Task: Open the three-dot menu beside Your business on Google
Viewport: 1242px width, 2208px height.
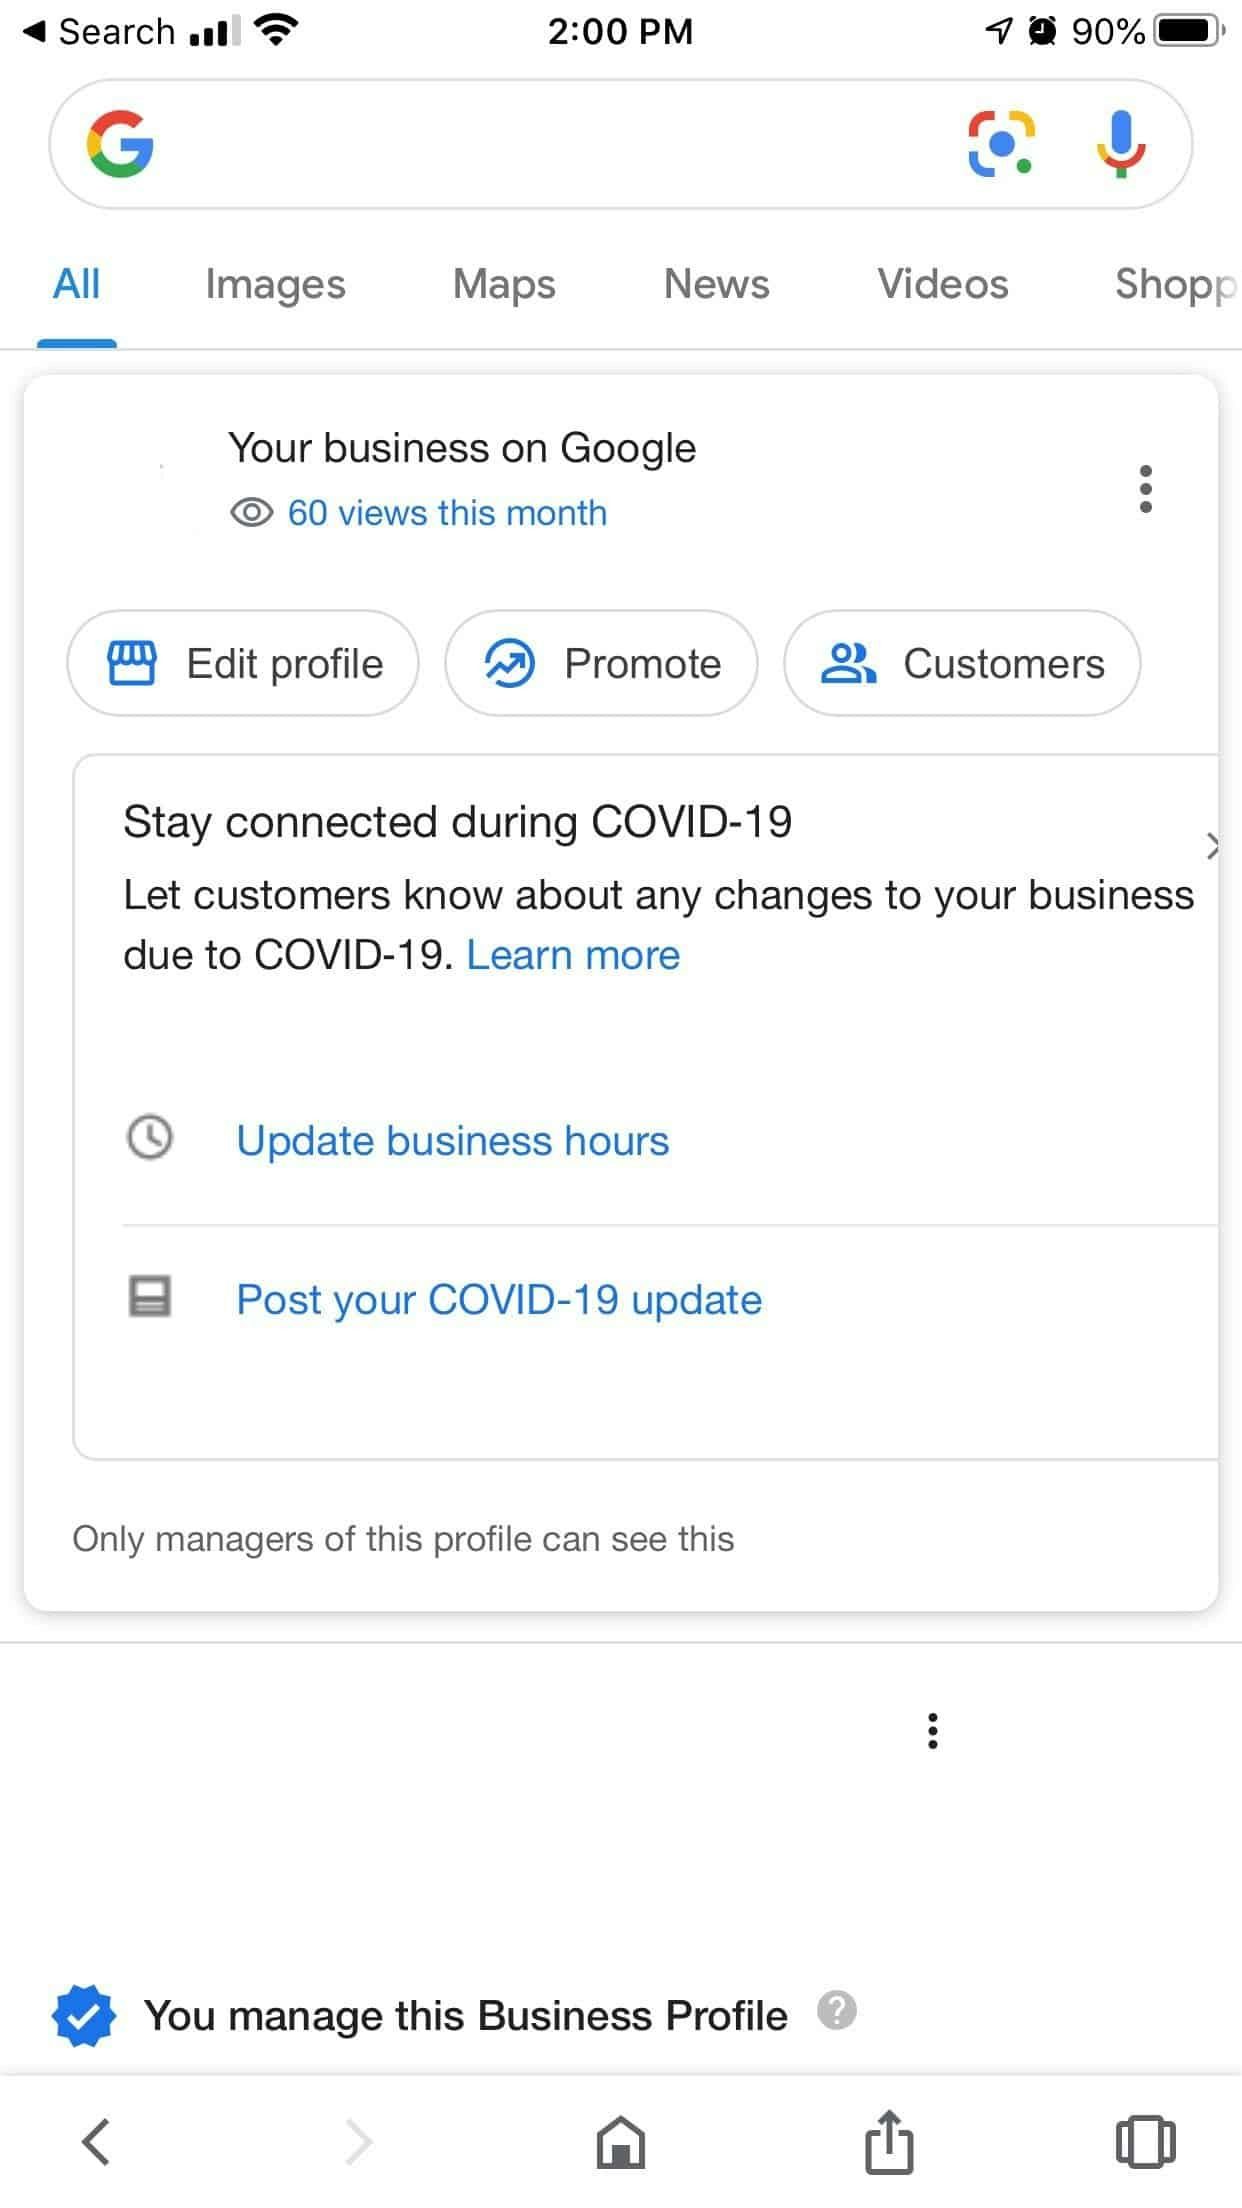Action: point(1146,489)
